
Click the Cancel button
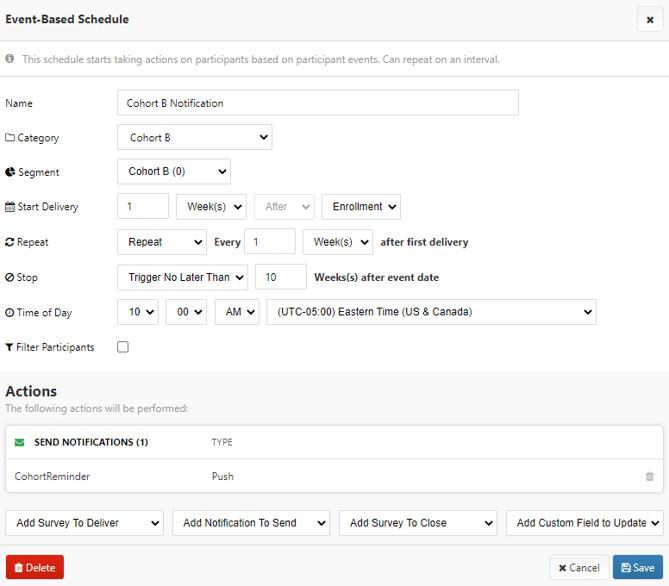click(578, 568)
